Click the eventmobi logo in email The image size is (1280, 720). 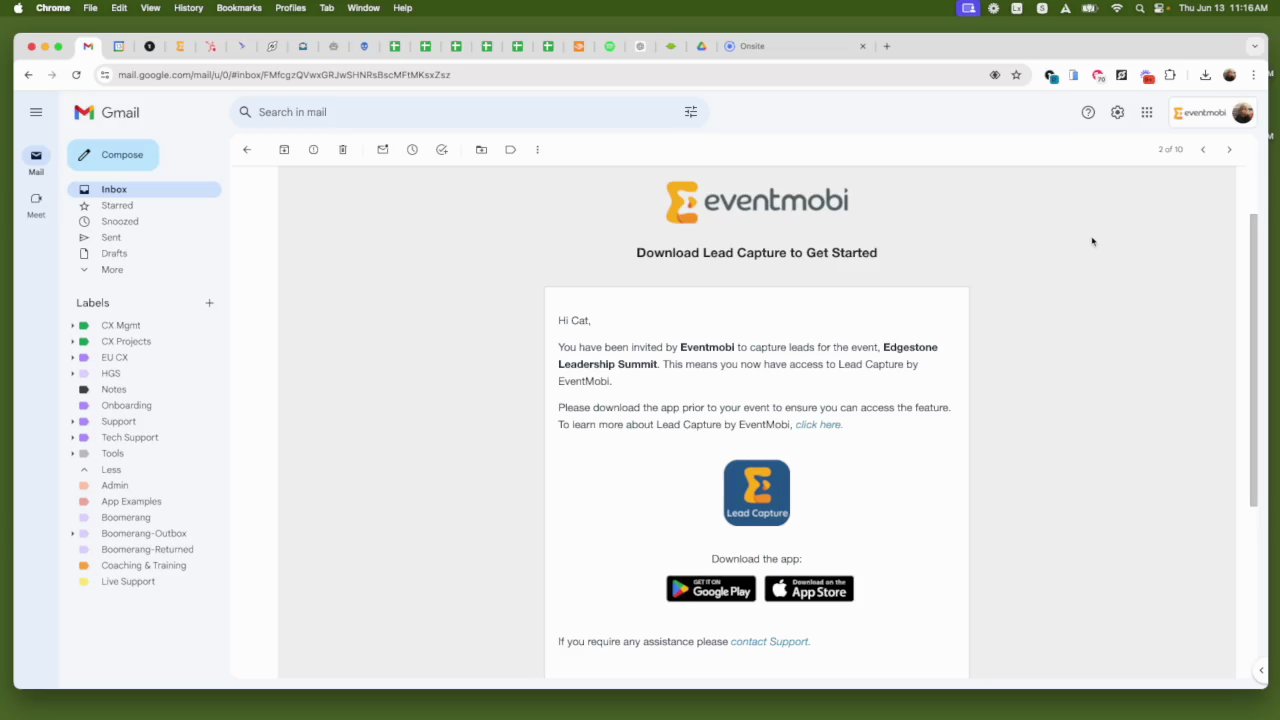757,202
